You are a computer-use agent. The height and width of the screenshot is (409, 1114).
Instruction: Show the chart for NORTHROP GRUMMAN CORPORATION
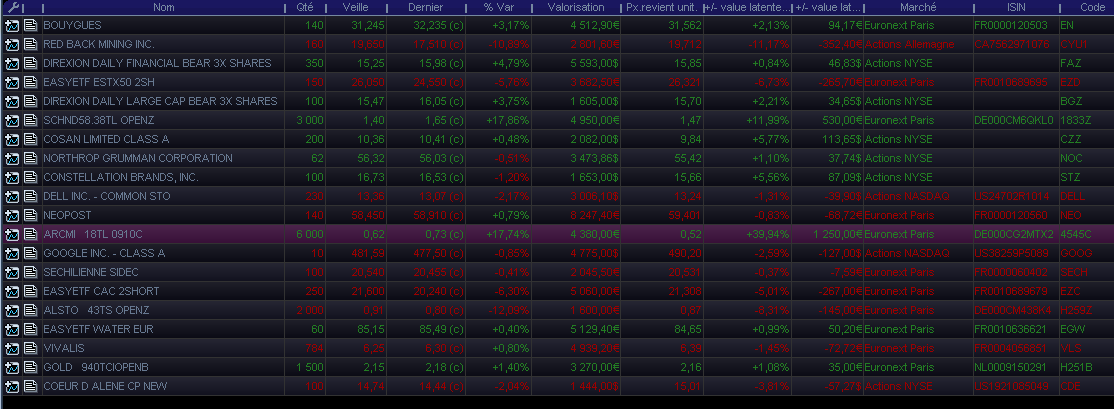click(x=11, y=158)
